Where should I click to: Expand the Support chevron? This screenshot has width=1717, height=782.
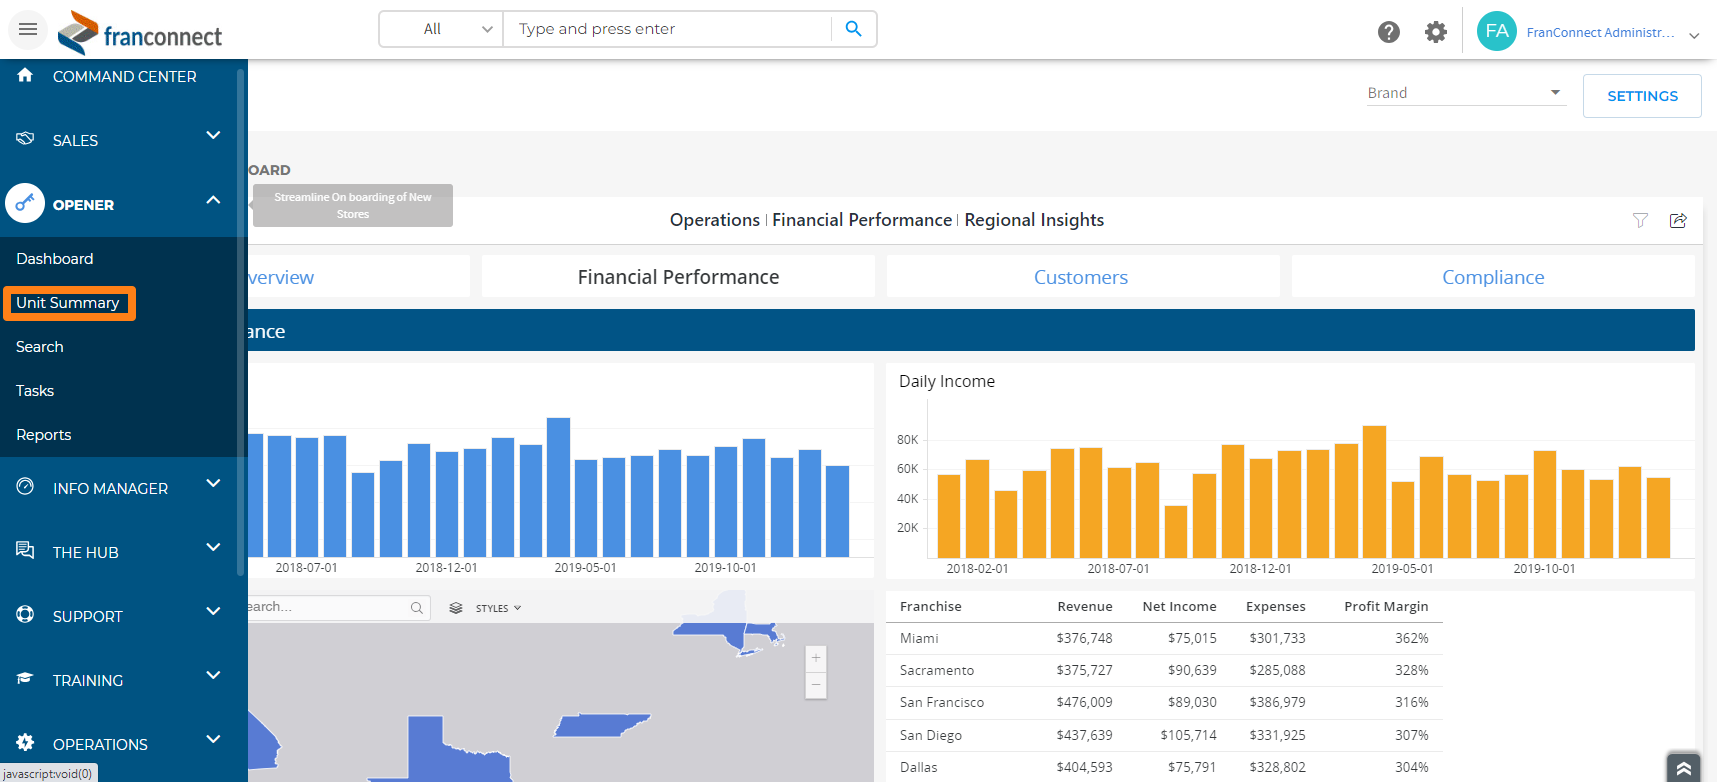pyautogui.click(x=213, y=611)
